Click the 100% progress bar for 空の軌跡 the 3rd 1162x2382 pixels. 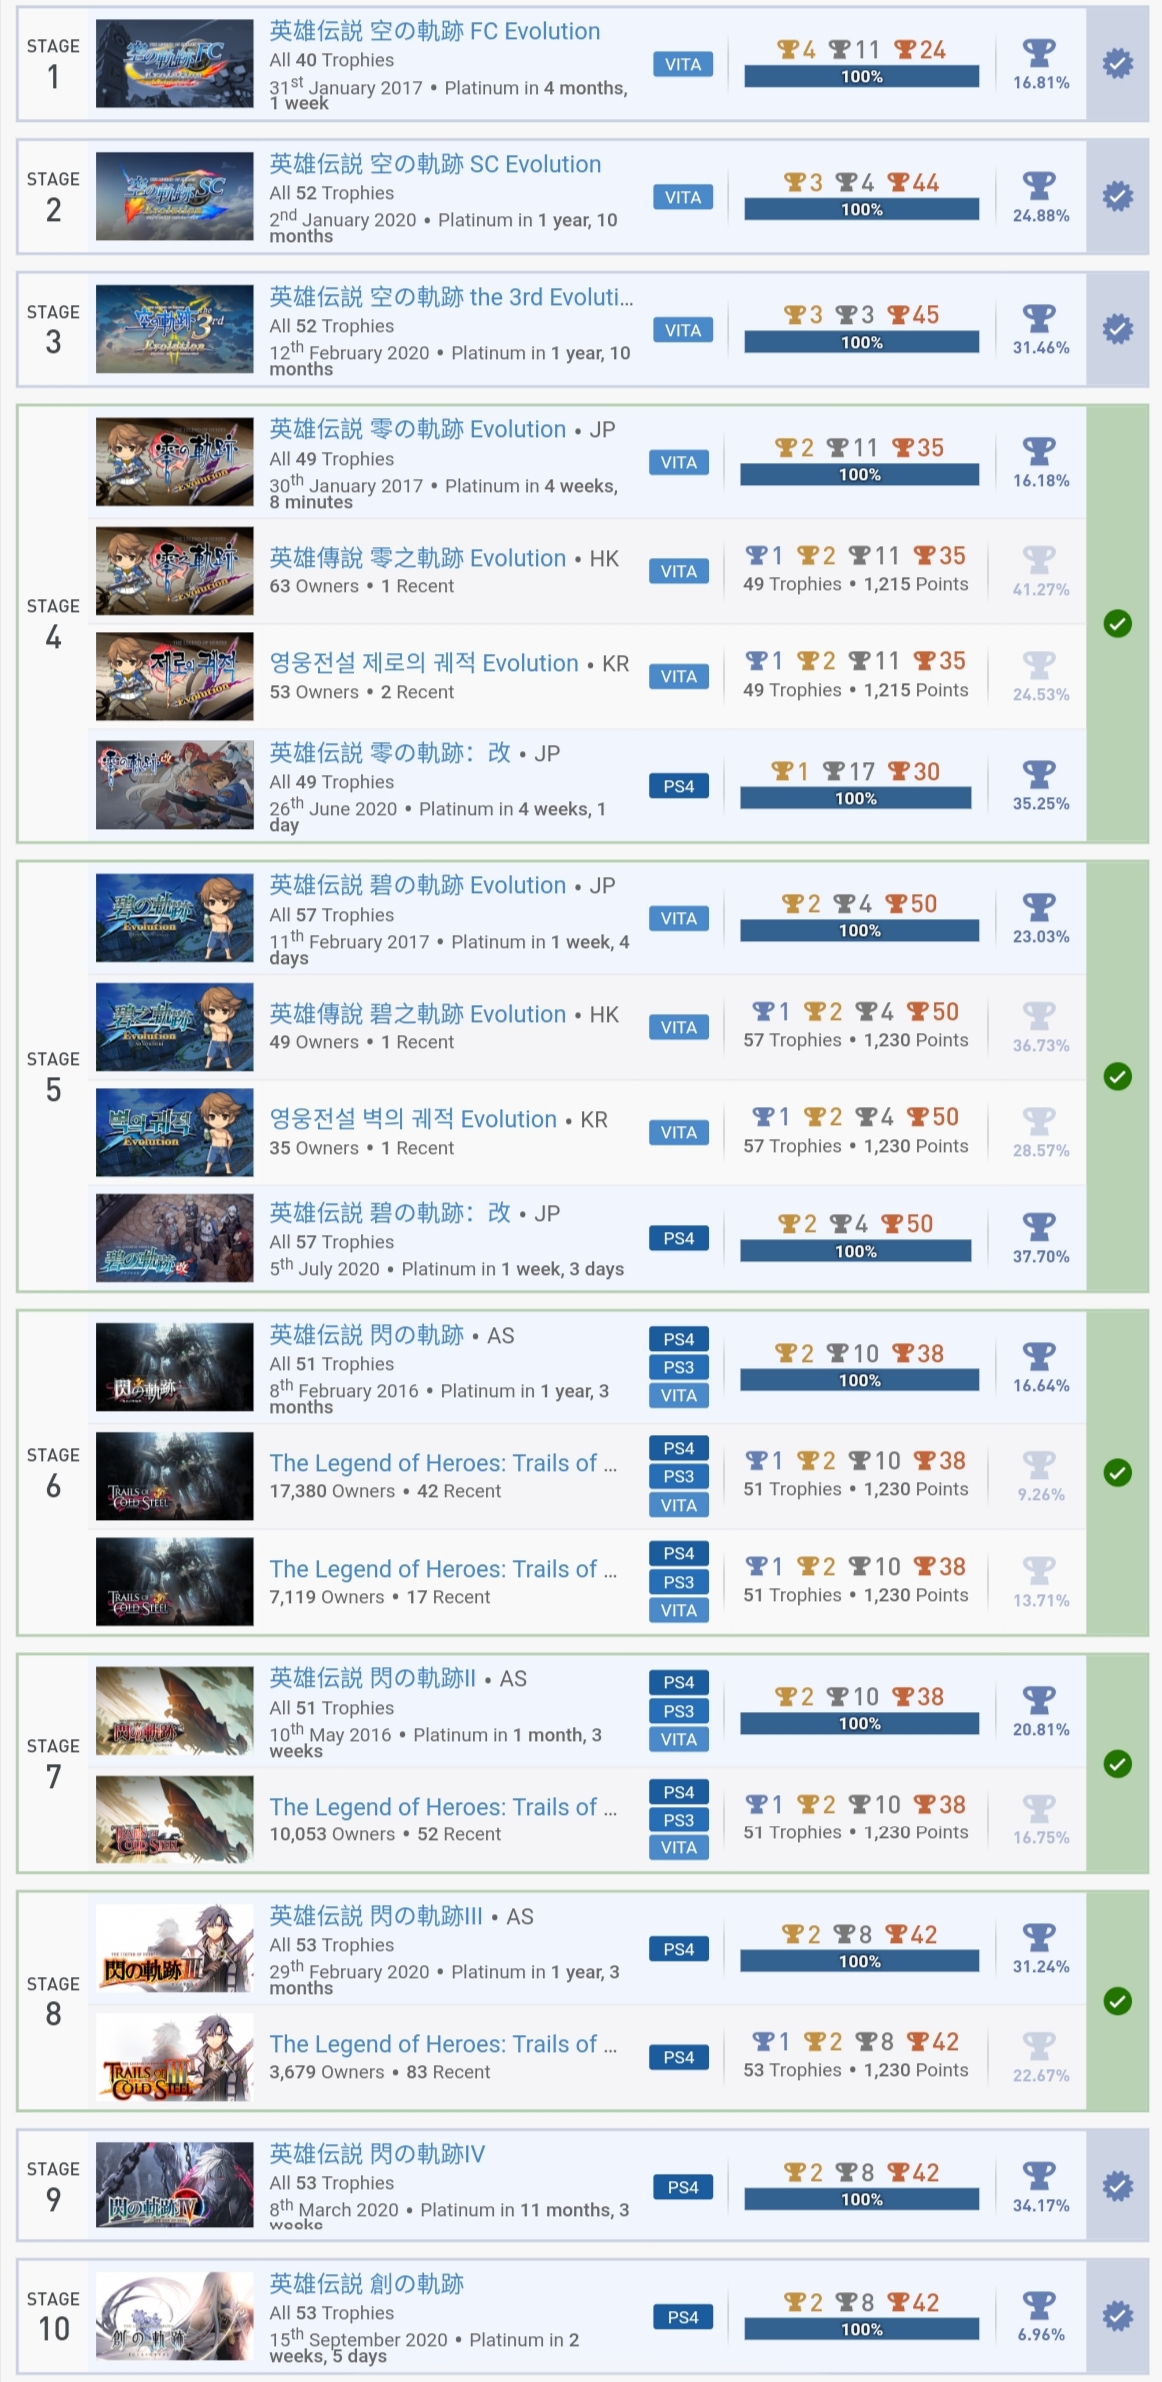click(861, 342)
